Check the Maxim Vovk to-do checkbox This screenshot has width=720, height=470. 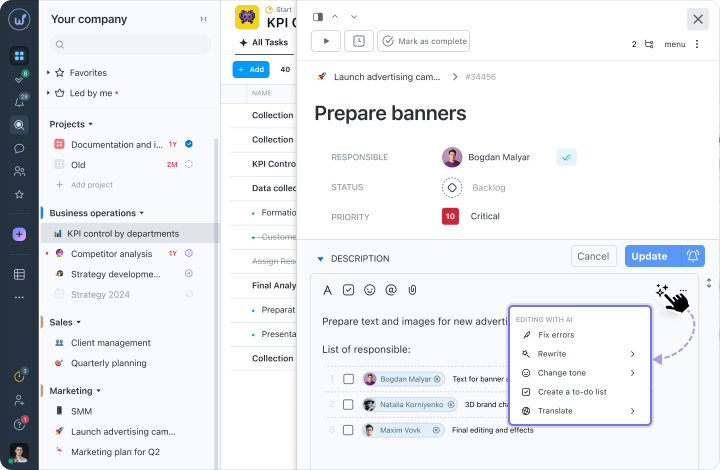coord(348,430)
